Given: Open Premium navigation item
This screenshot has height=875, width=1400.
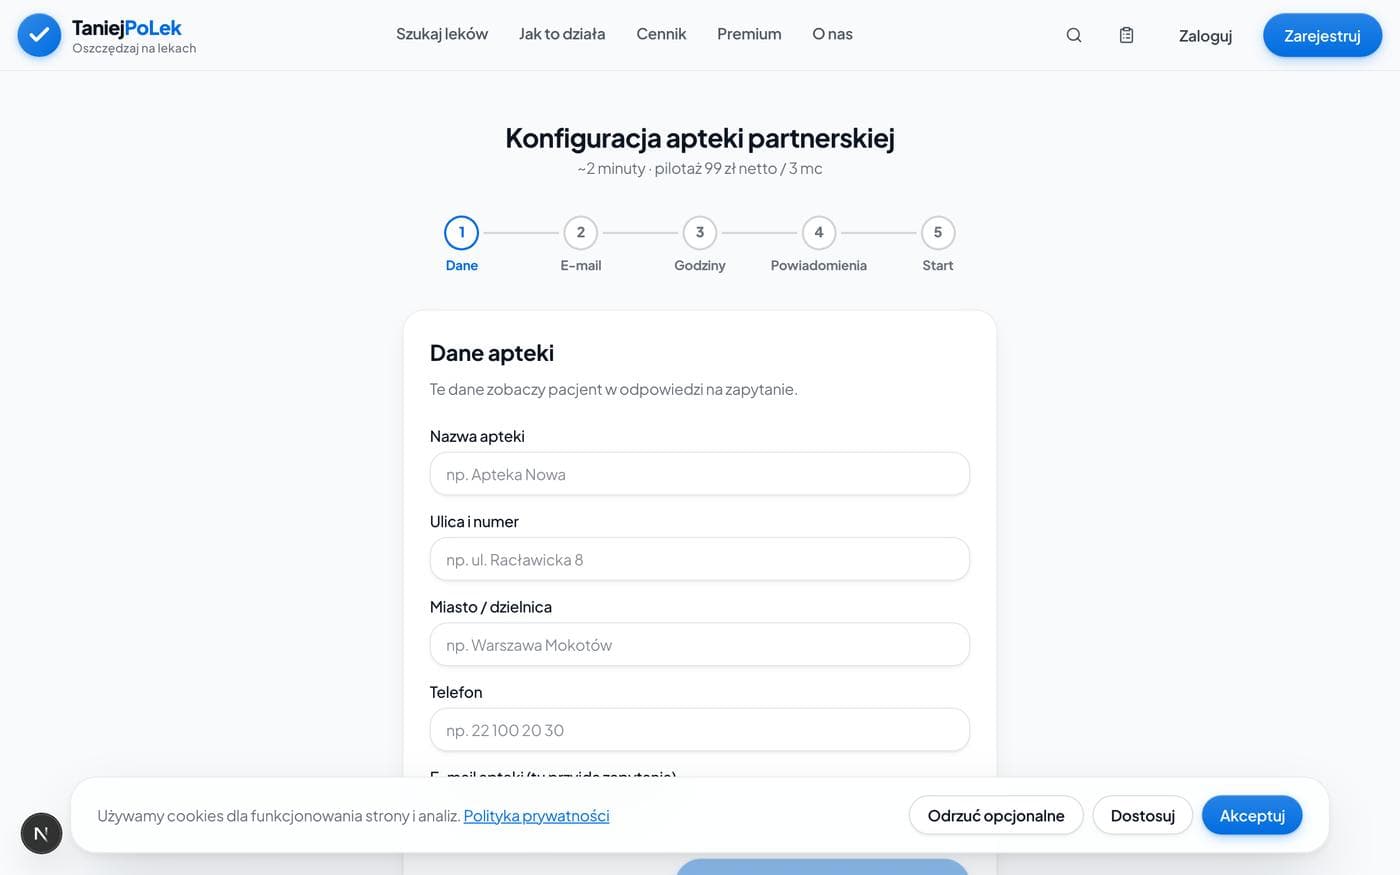Looking at the screenshot, I should [x=749, y=34].
